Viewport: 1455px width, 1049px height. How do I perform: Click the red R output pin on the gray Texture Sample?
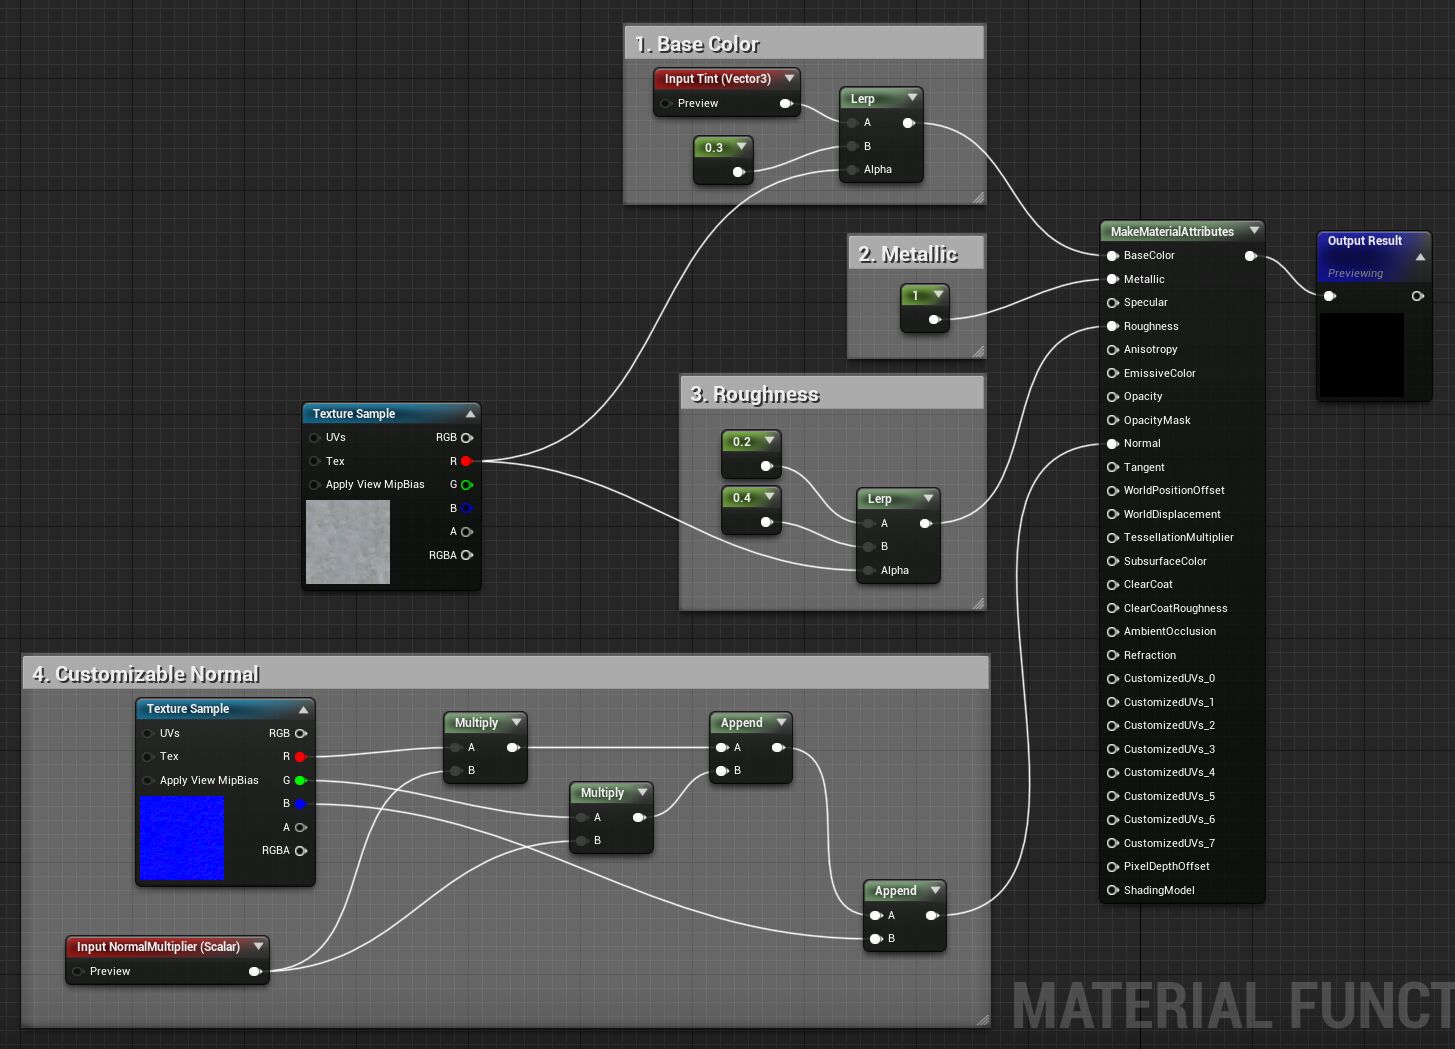point(466,461)
